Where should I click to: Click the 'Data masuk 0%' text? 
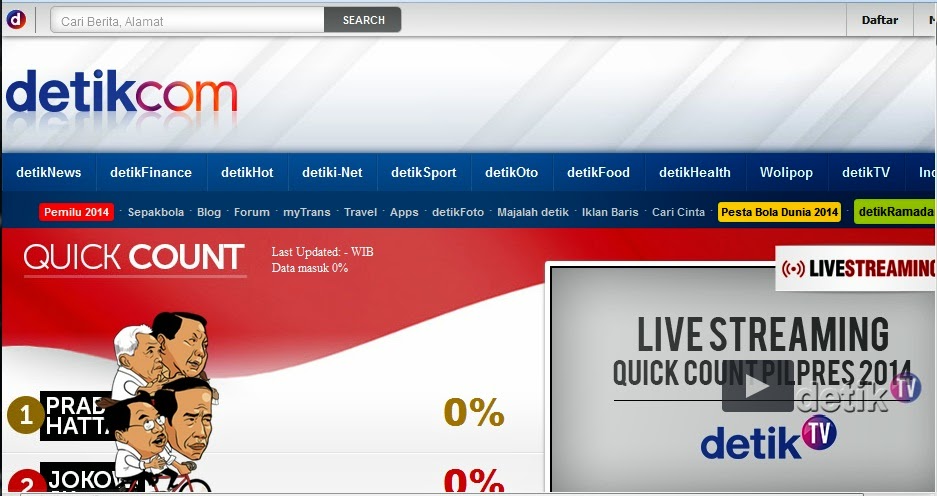[310, 268]
